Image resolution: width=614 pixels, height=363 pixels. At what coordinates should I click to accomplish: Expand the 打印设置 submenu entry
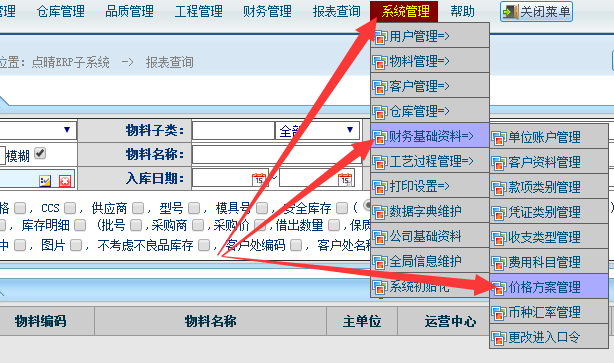(x=430, y=186)
